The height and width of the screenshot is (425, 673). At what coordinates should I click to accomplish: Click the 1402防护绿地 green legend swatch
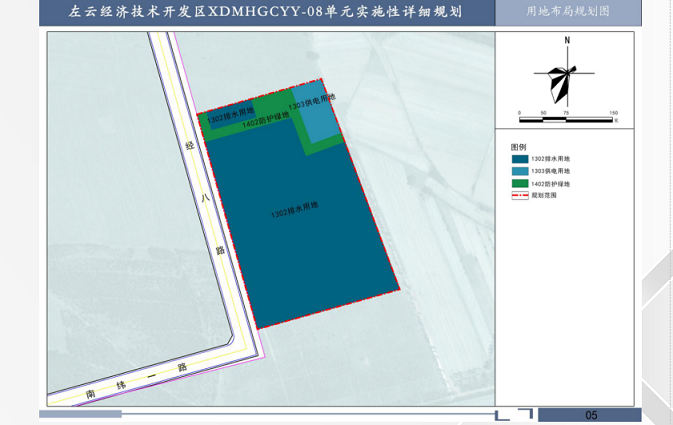519,184
